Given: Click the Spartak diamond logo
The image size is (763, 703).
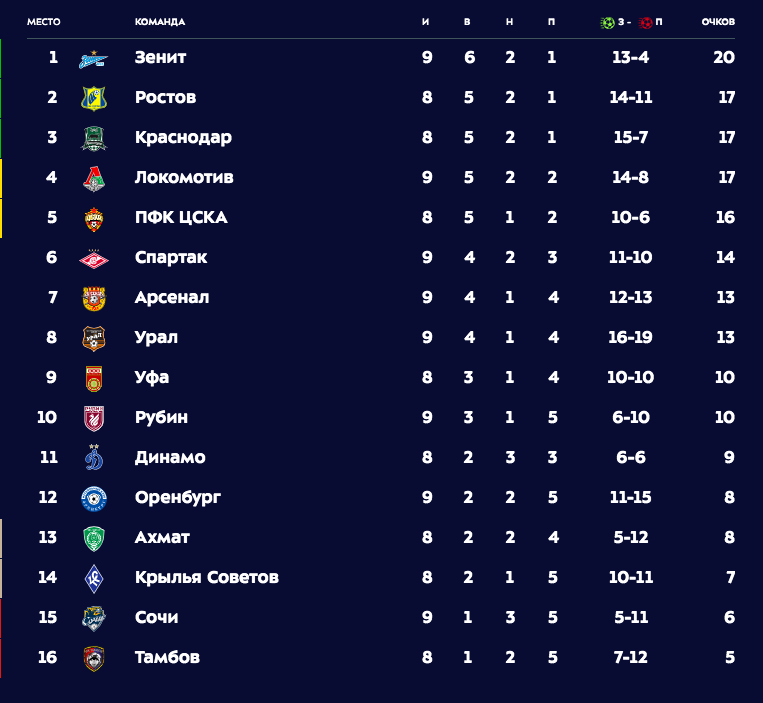Looking at the screenshot, I should click(x=93, y=259).
